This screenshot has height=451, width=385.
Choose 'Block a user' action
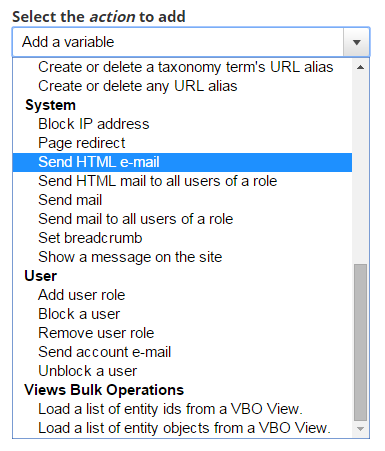pyautogui.click(x=182, y=314)
